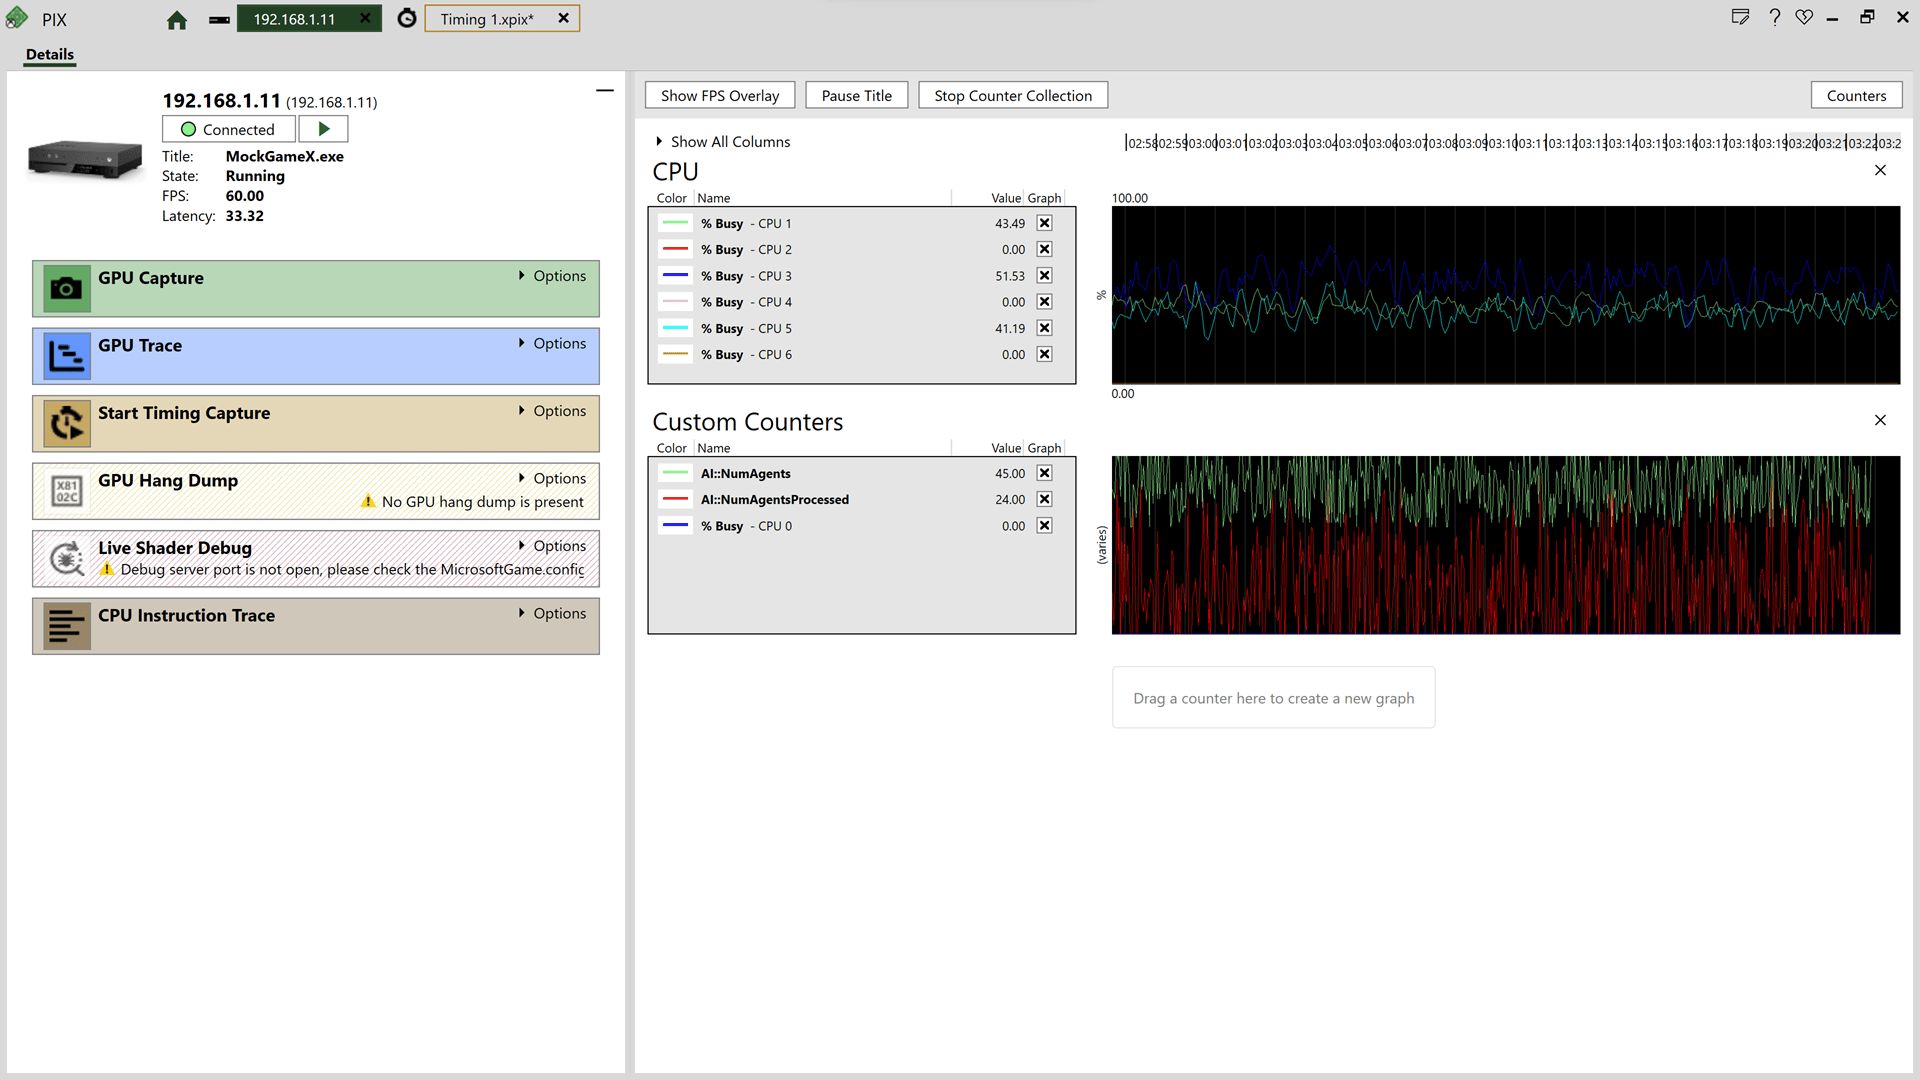Image resolution: width=1920 pixels, height=1080 pixels.
Task: Open the Details tab
Action: click(50, 55)
